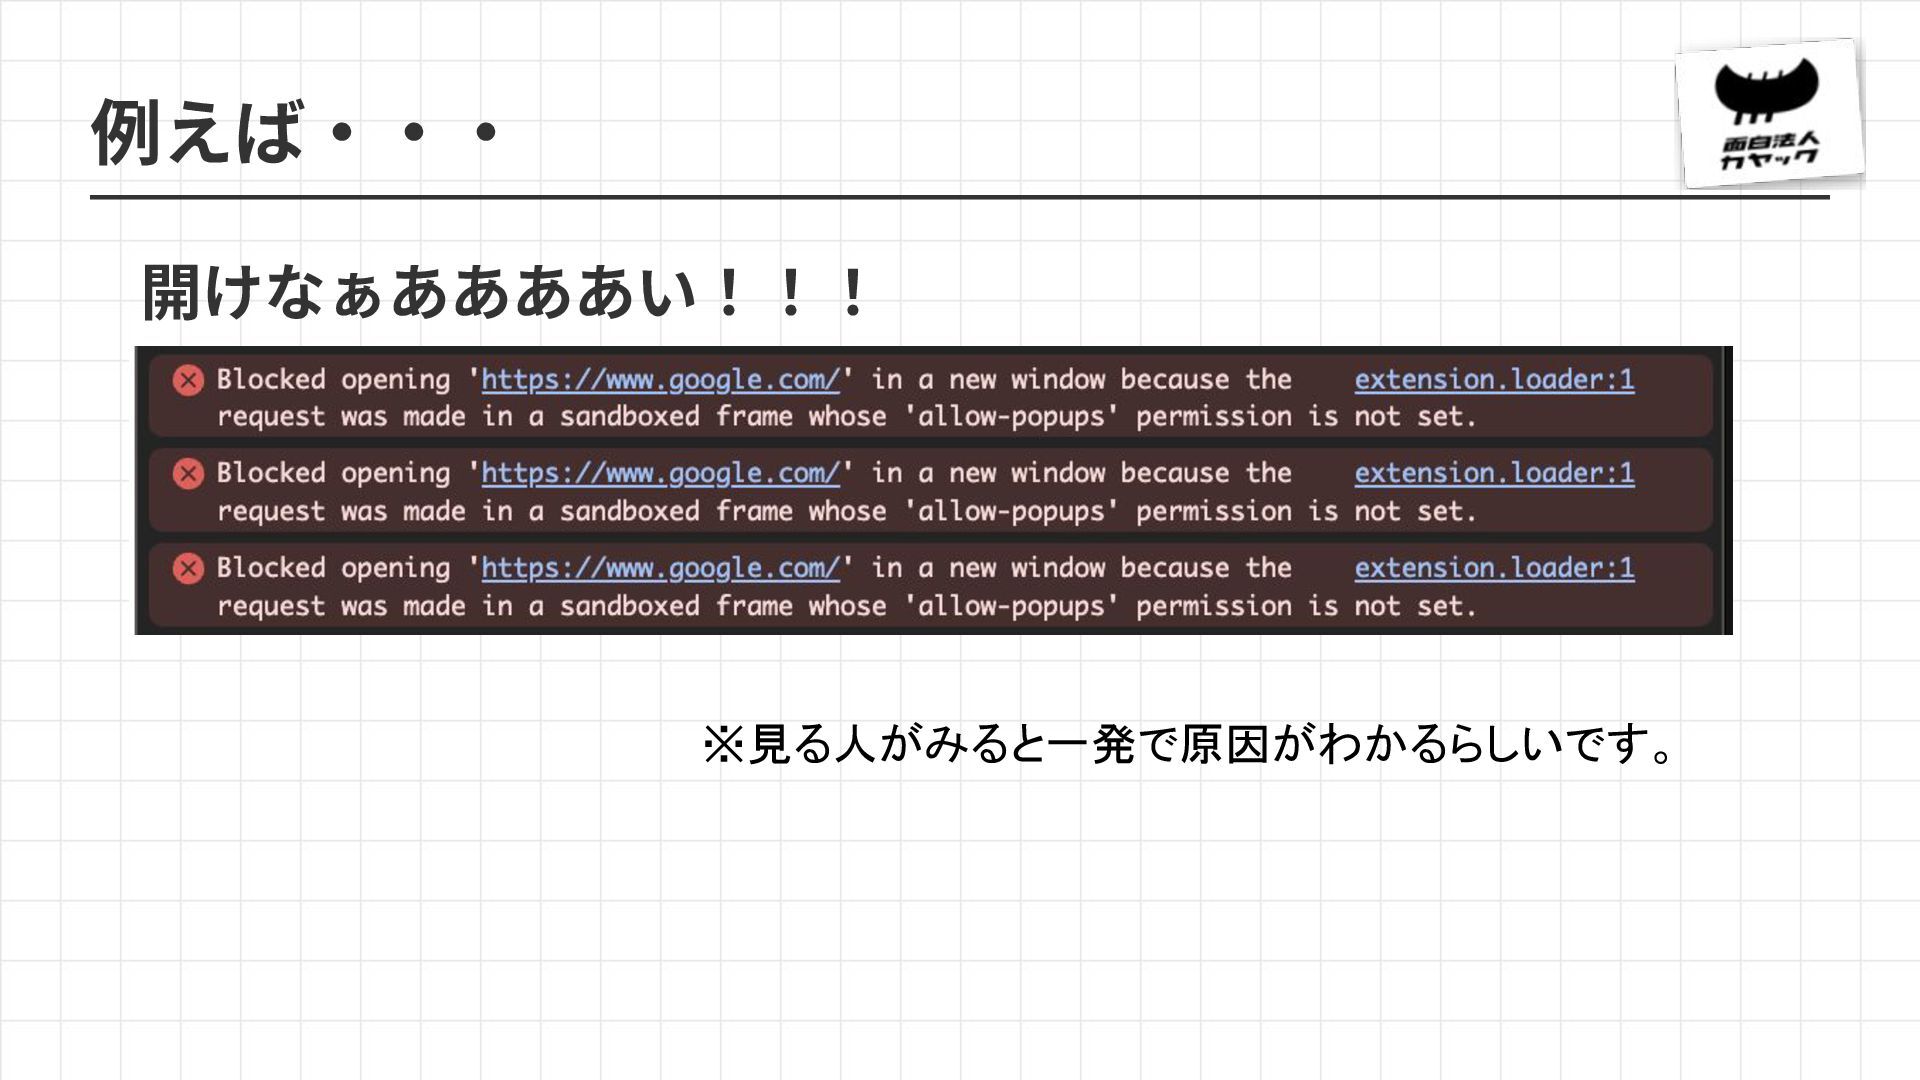Click the first error's 'new window because' text
This screenshot has width=1920, height=1080.
click(x=1088, y=380)
